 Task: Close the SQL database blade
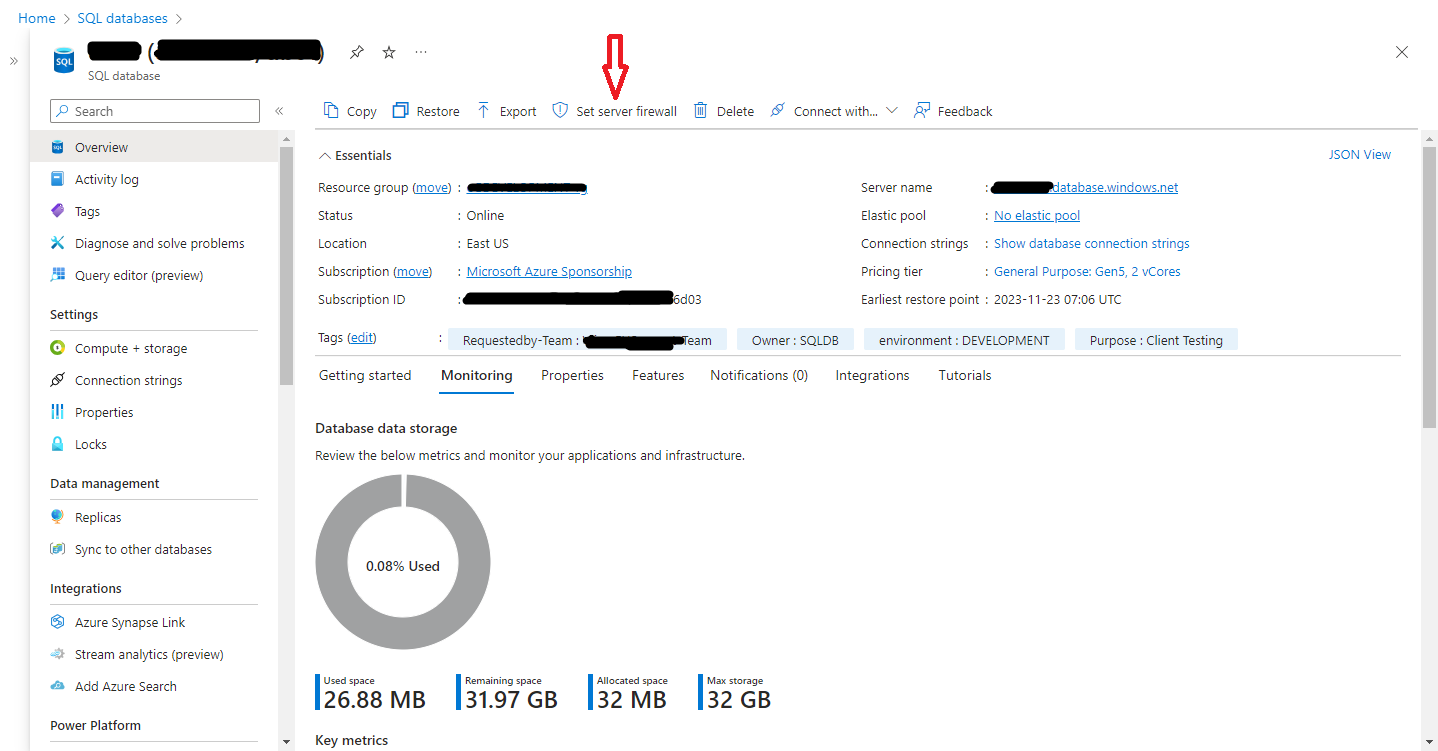[1402, 52]
